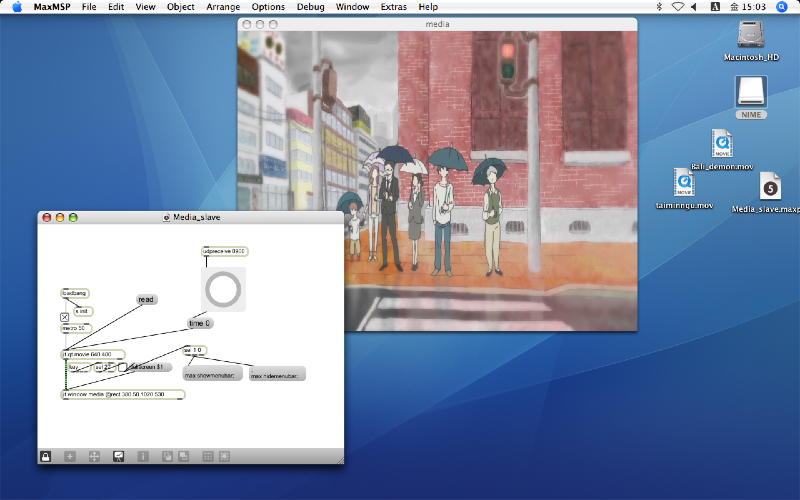Click the Media_slave window title text
The image size is (800, 500).
(197, 217)
